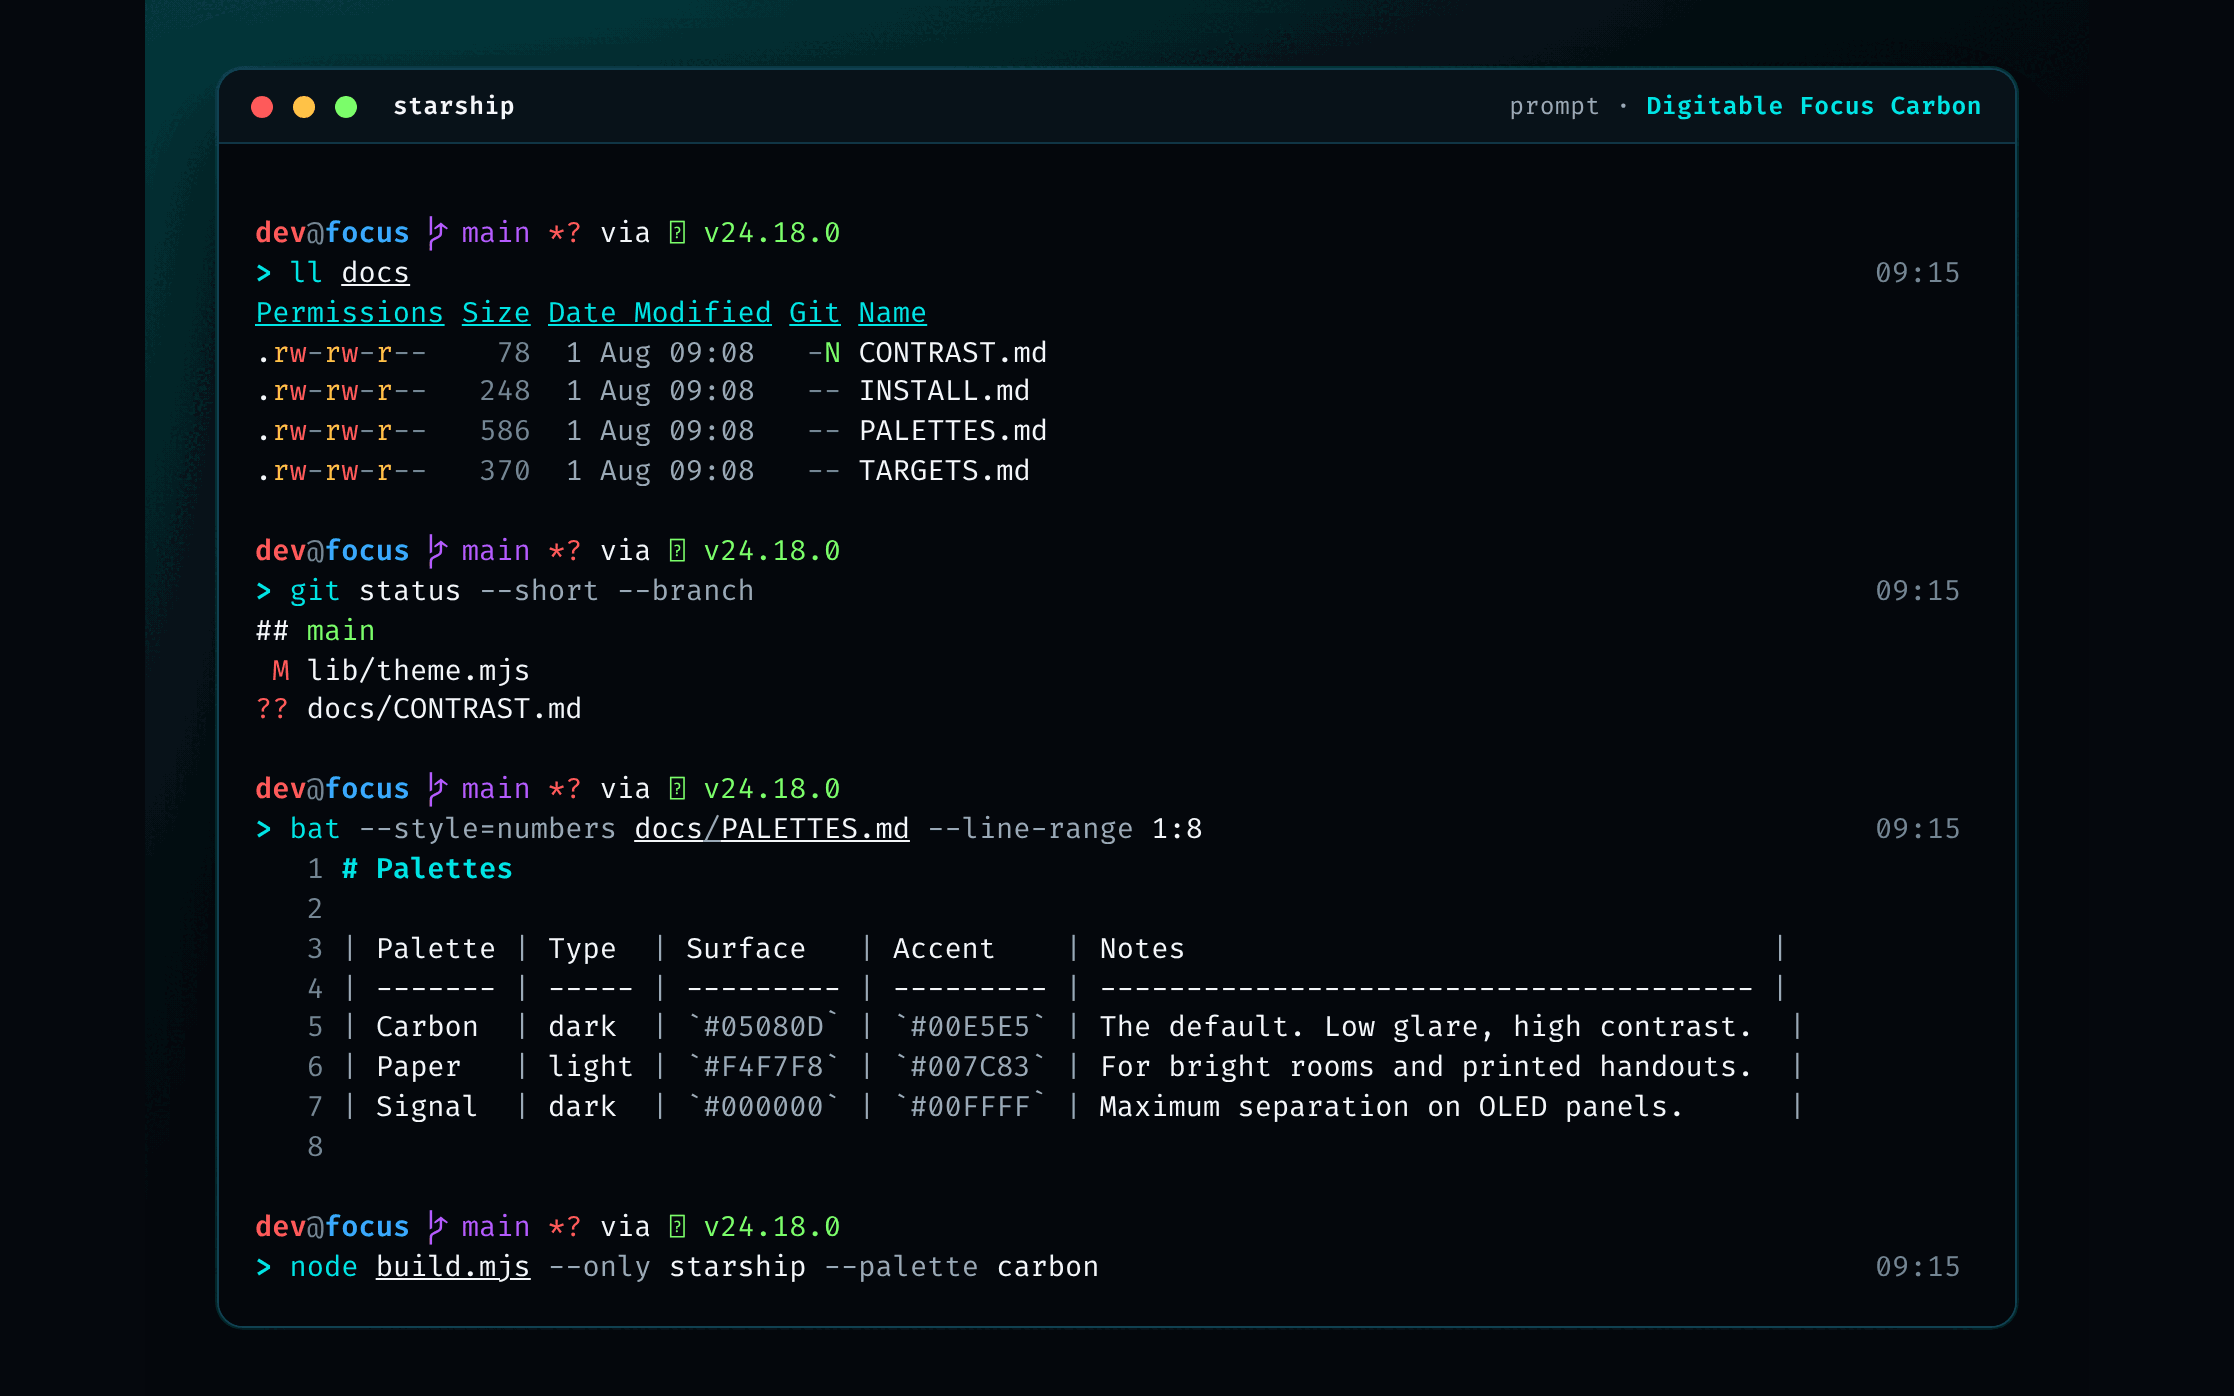Click the git branch icon above the bat command
Viewport: 2234px width, 1396px height.
(436, 789)
